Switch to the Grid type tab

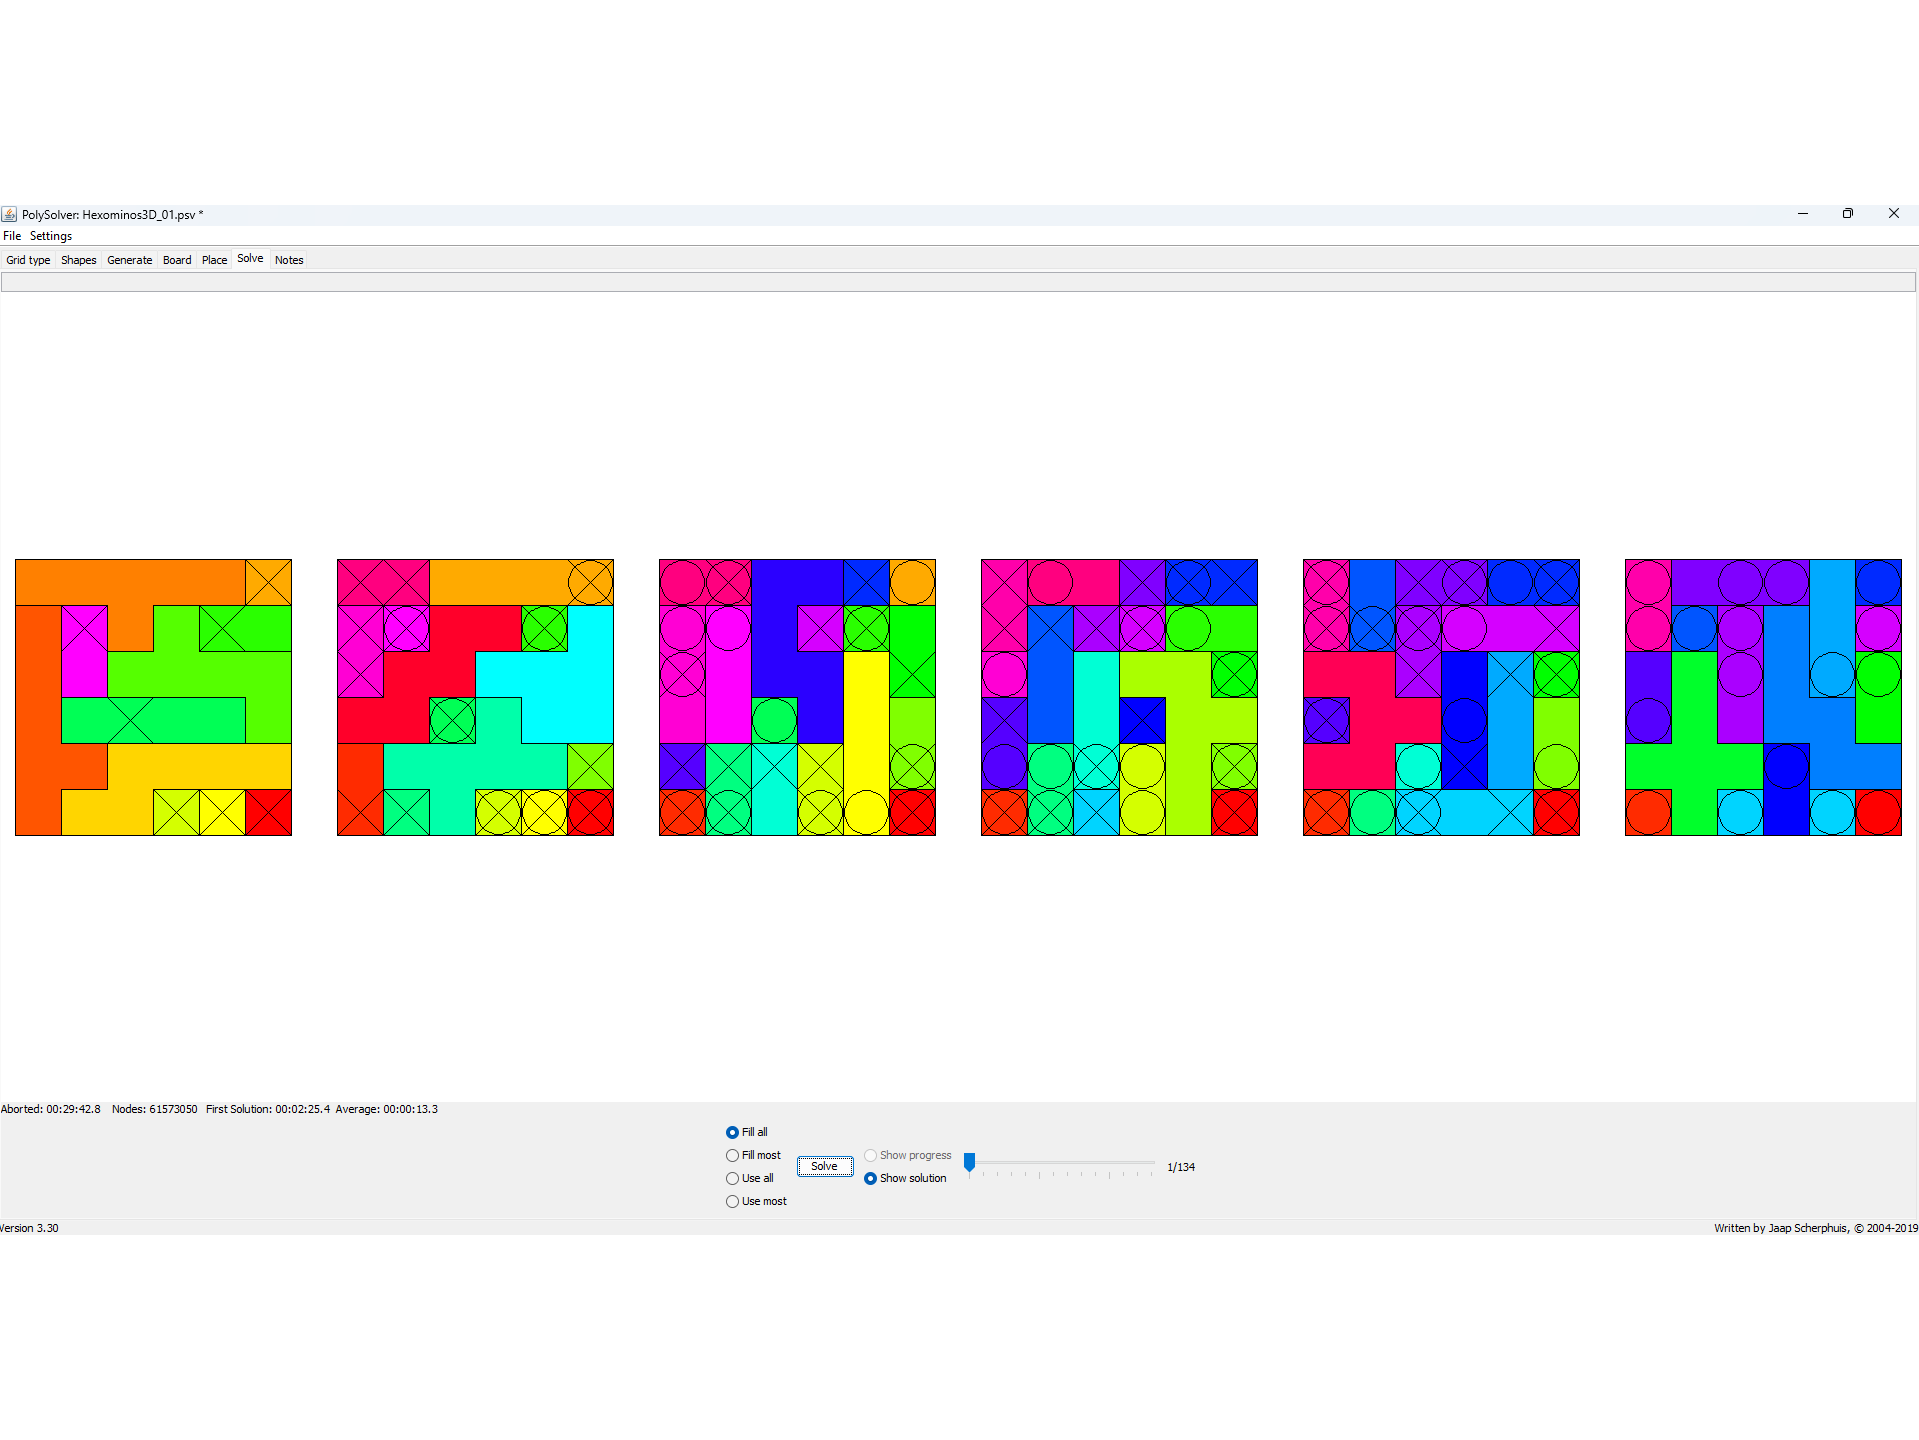pyautogui.click(x=28, y=260)
